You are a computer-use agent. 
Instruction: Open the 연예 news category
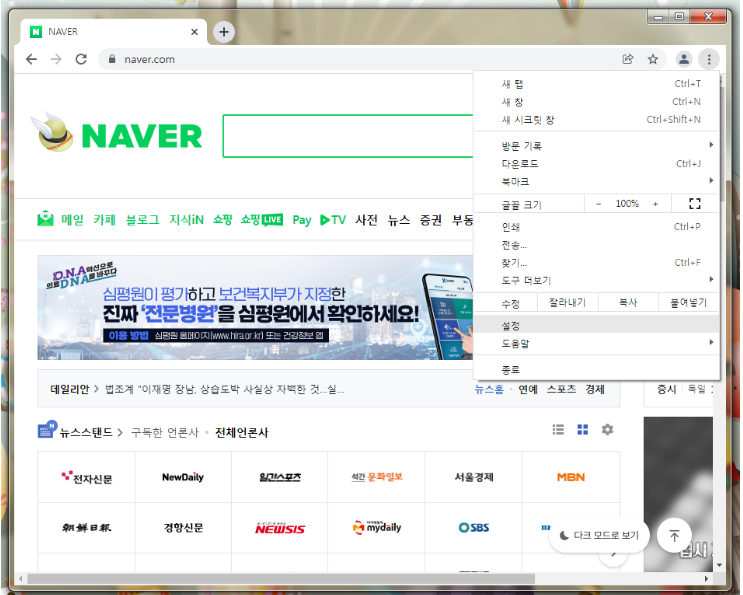528,389
